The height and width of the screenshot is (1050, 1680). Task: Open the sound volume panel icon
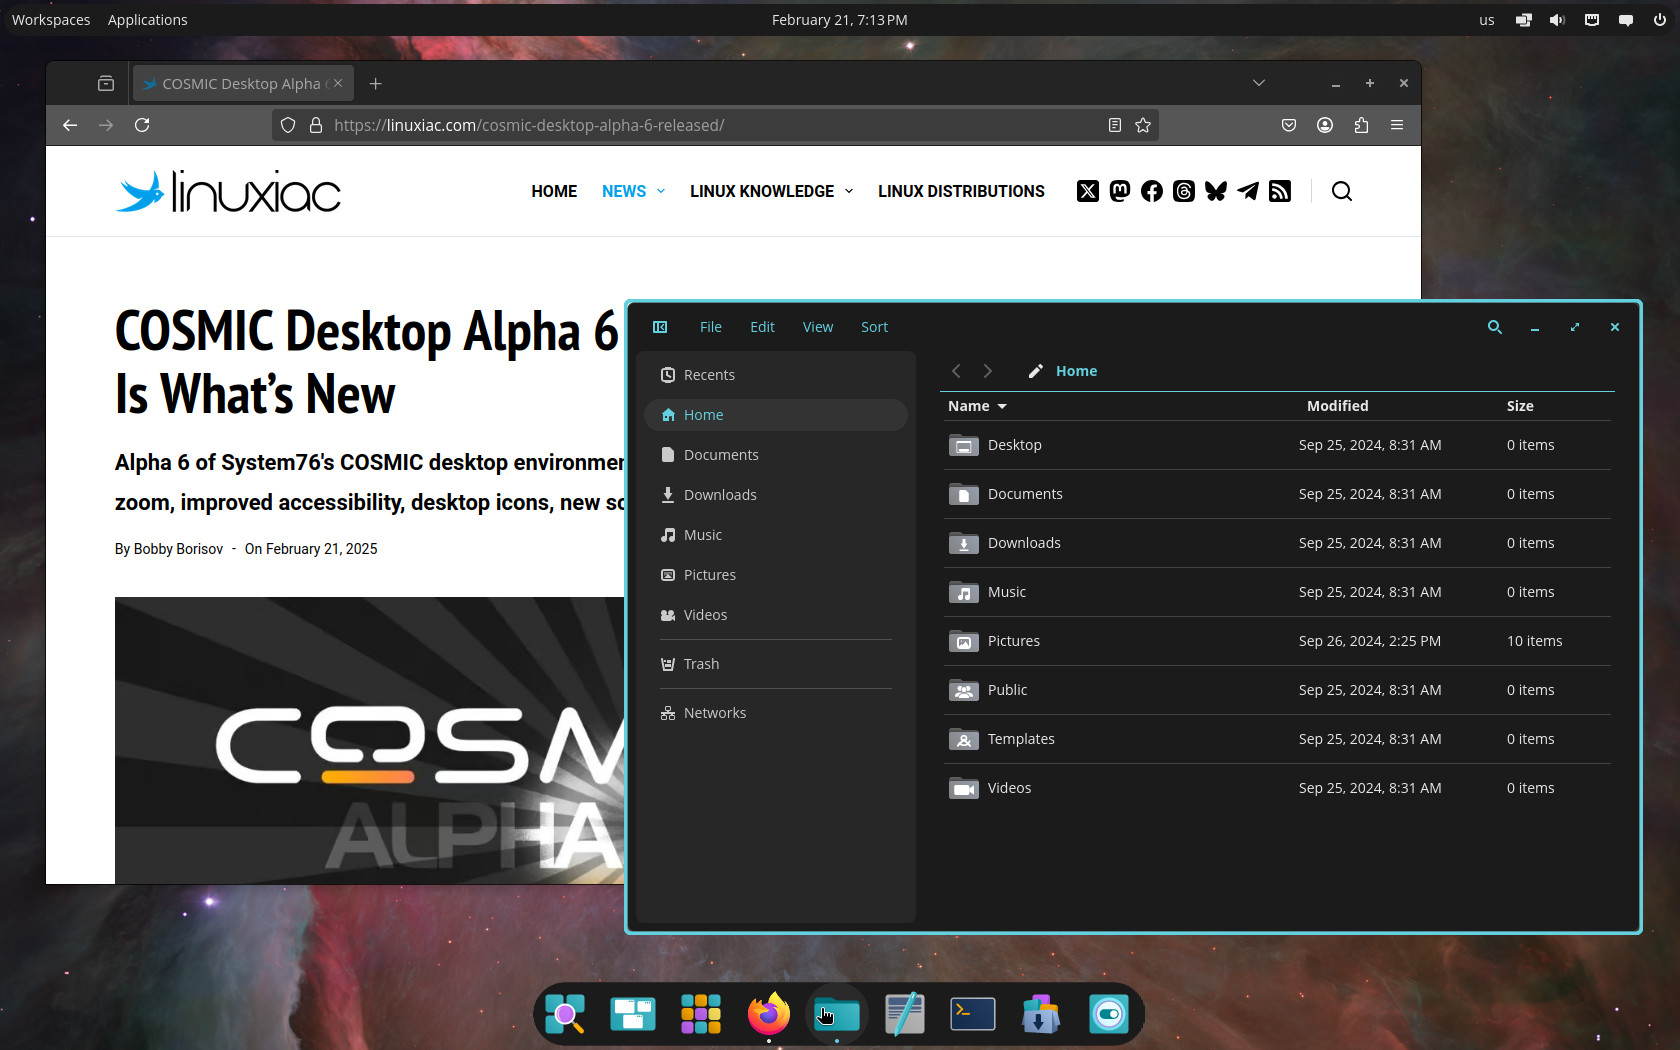1558,20
